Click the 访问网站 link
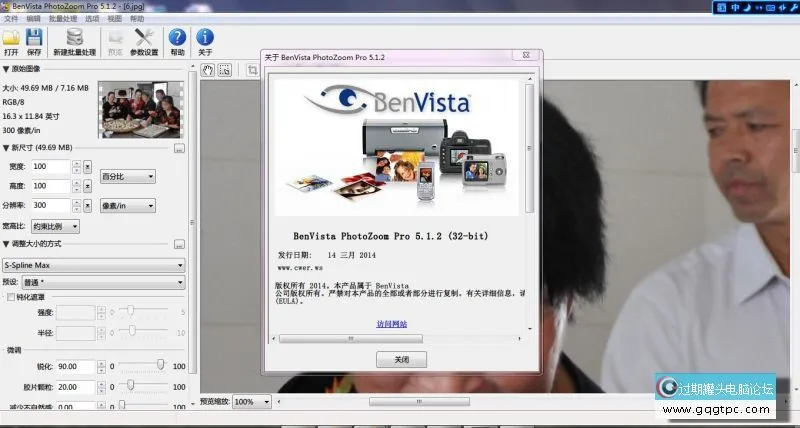 [392, 324]
